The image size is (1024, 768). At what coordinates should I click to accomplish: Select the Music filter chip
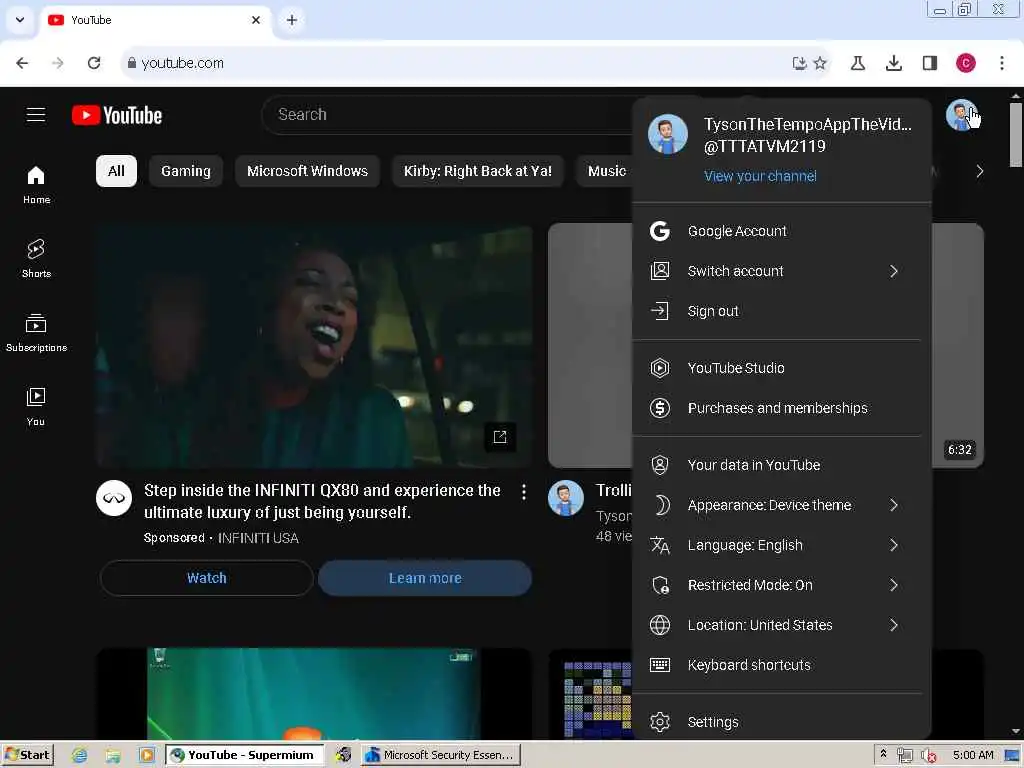(605, 171)
